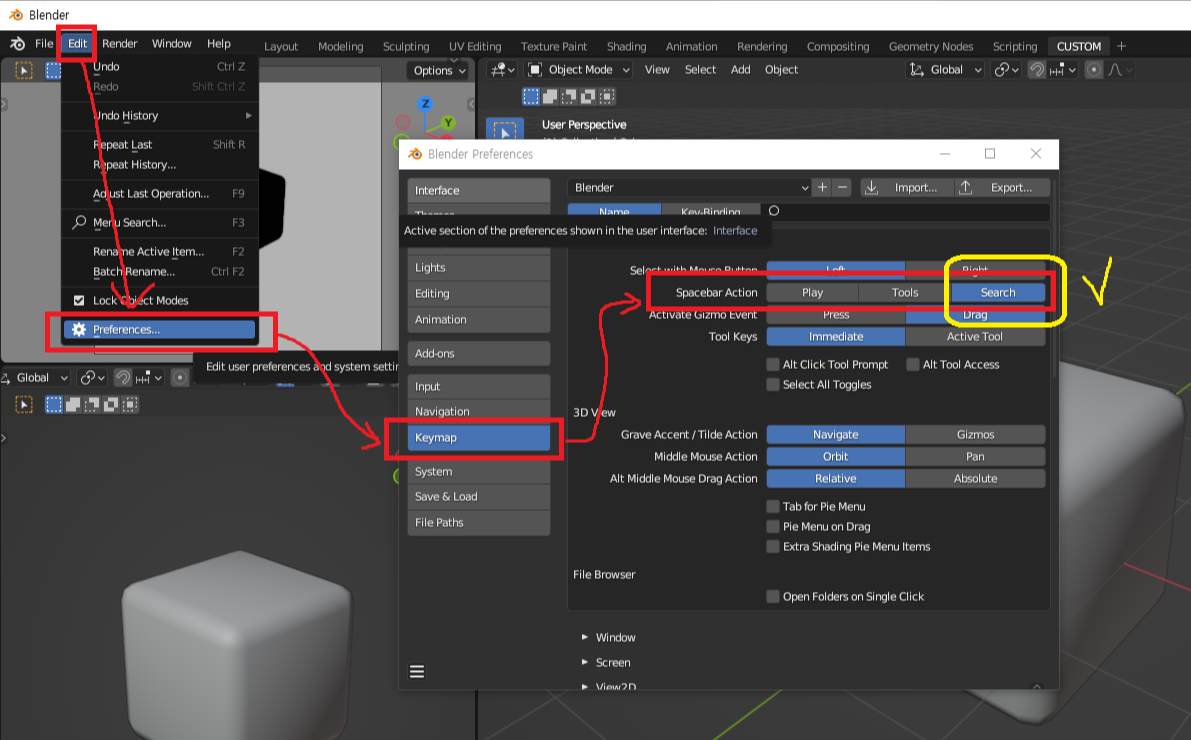Add a workspace with the plus tab
1191x740 pixels.
(x=1121, y=46)
